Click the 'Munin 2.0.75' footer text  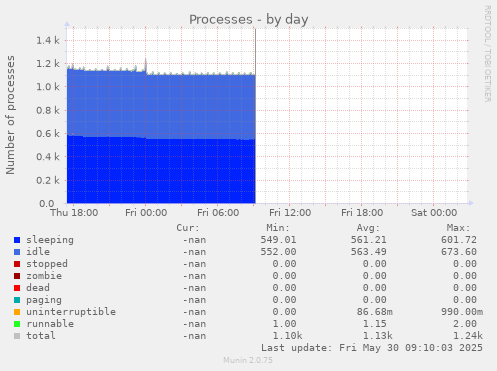coord(248,360)
